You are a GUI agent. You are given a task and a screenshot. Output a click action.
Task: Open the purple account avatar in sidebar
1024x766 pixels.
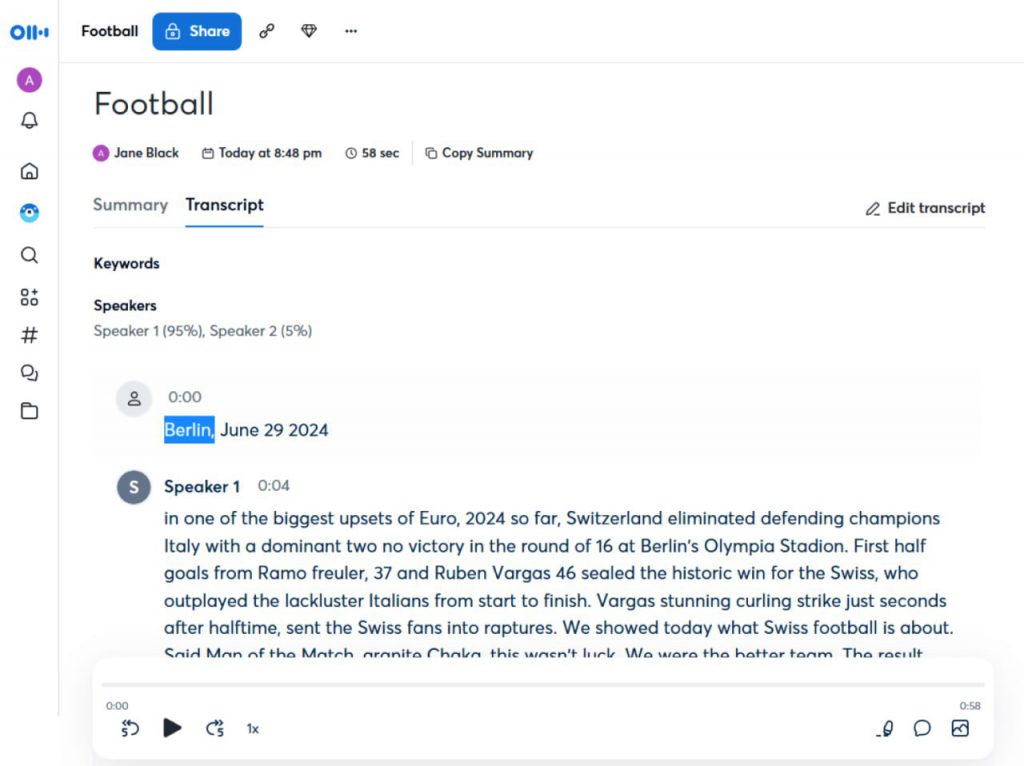(x=29, y=80)
